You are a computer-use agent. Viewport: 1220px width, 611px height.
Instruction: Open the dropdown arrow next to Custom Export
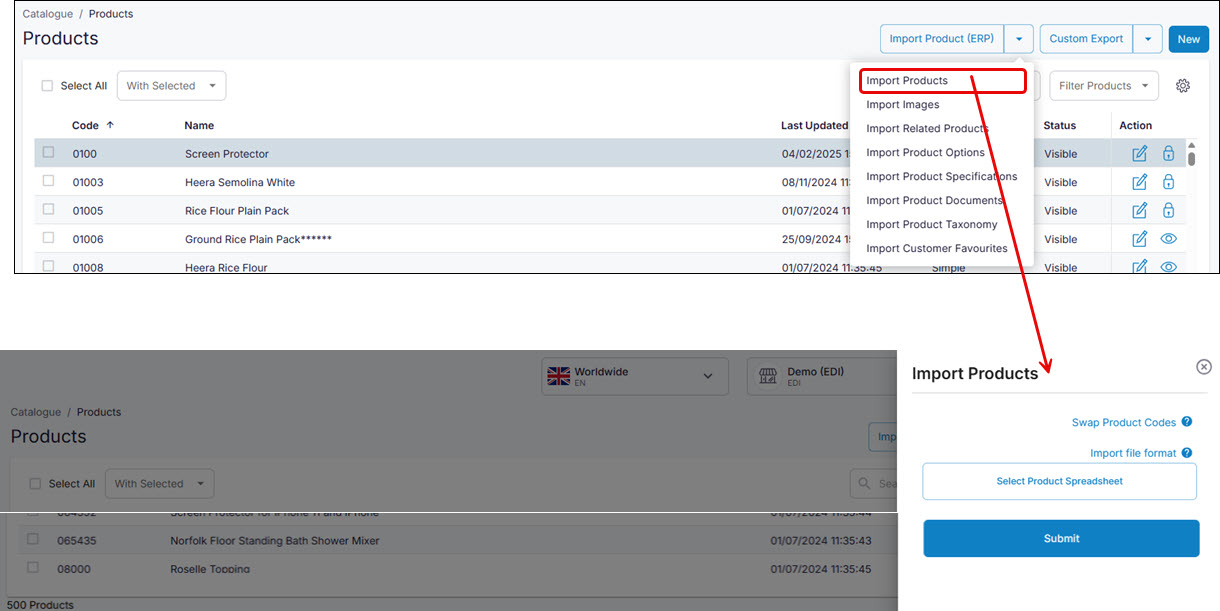coord(1148,38)
